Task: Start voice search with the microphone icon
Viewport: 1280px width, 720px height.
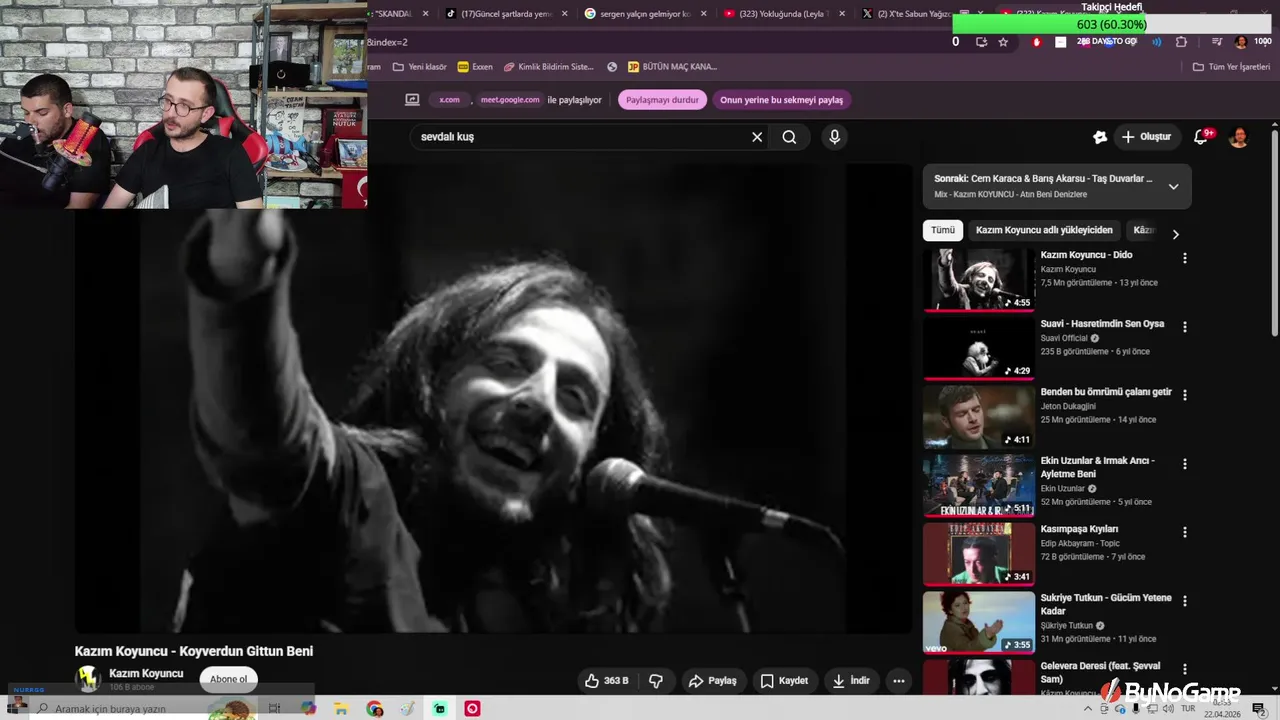Action: 835,137
